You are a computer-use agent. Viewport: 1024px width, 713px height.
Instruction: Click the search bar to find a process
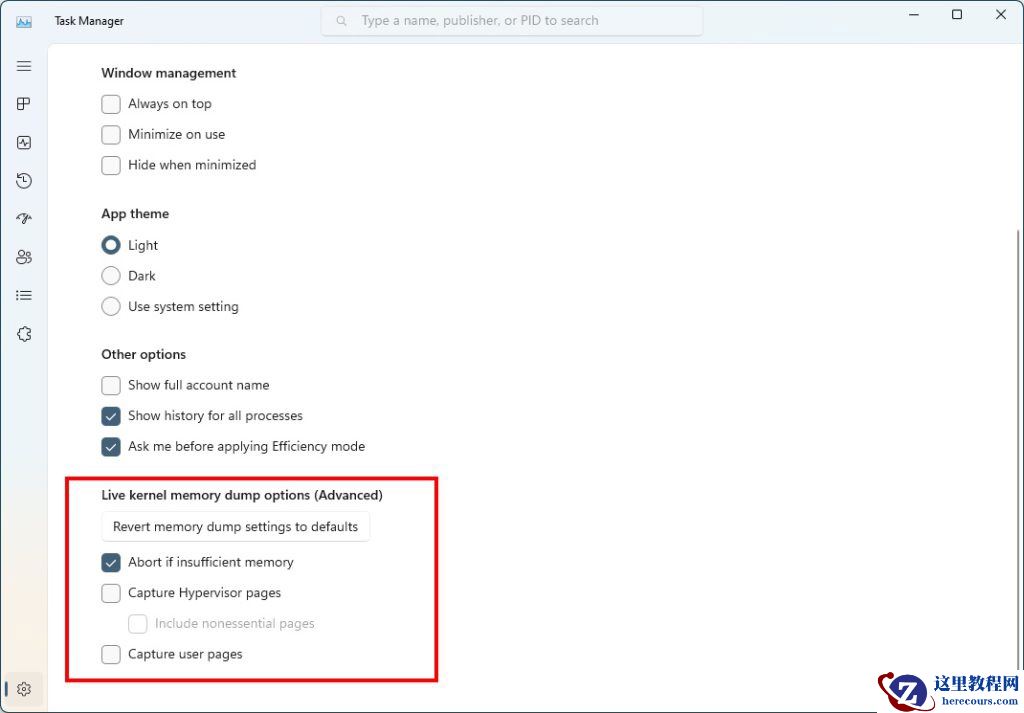[512, 20]
